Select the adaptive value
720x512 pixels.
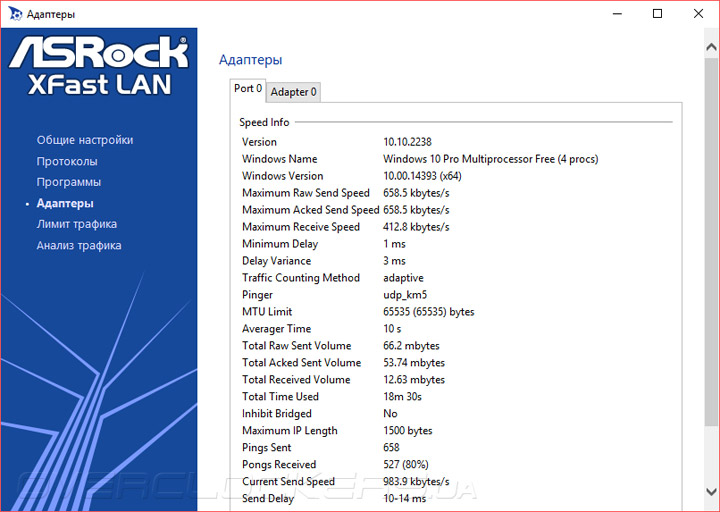point(403,278)
